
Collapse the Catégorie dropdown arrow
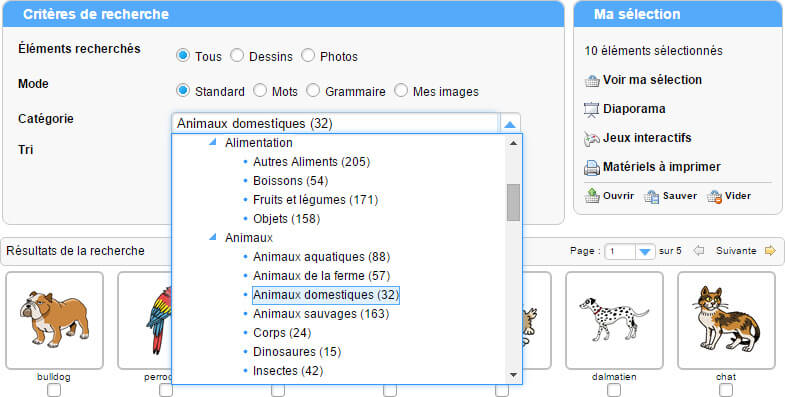[x=510, y=124]
